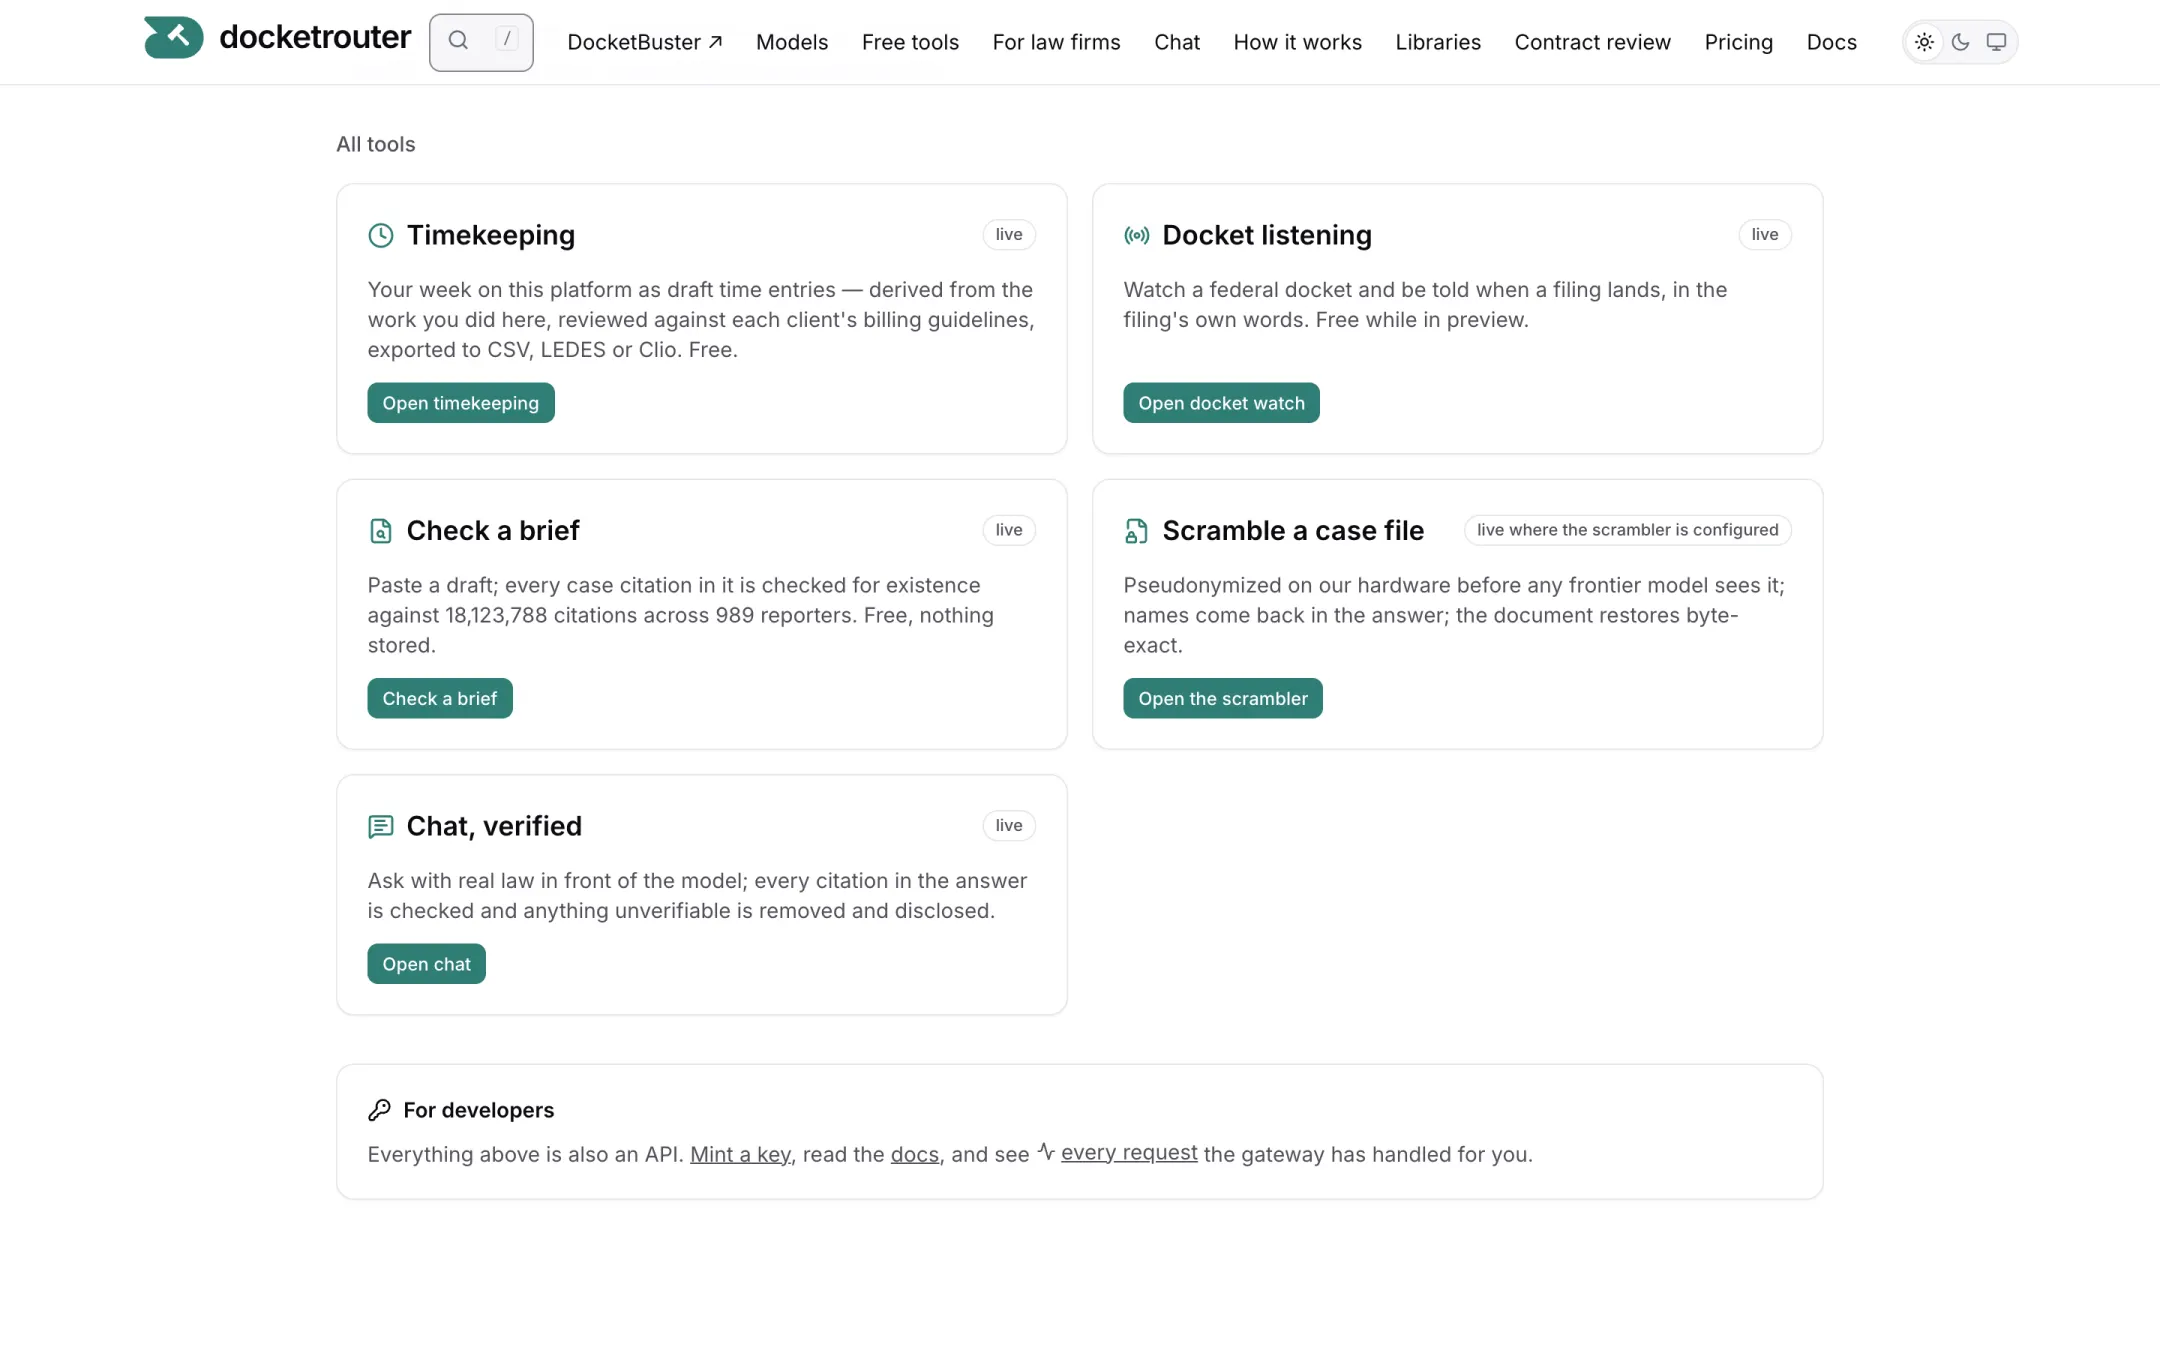Switch to dark theme moon icon
The height and width of the screenshot is (1350, 2160).
pos(1960,42)
